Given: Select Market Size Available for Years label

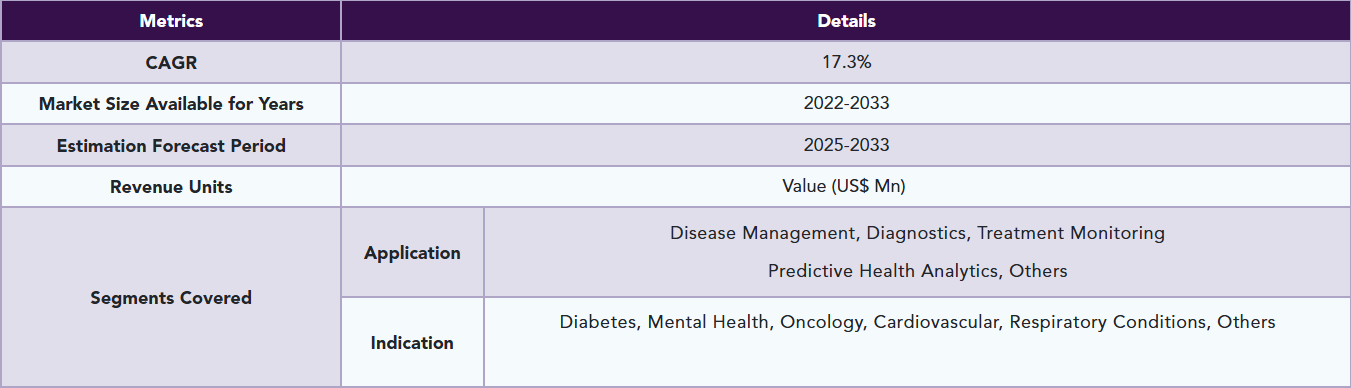Looking at the screenshot, I should click(x=171, y=104).
